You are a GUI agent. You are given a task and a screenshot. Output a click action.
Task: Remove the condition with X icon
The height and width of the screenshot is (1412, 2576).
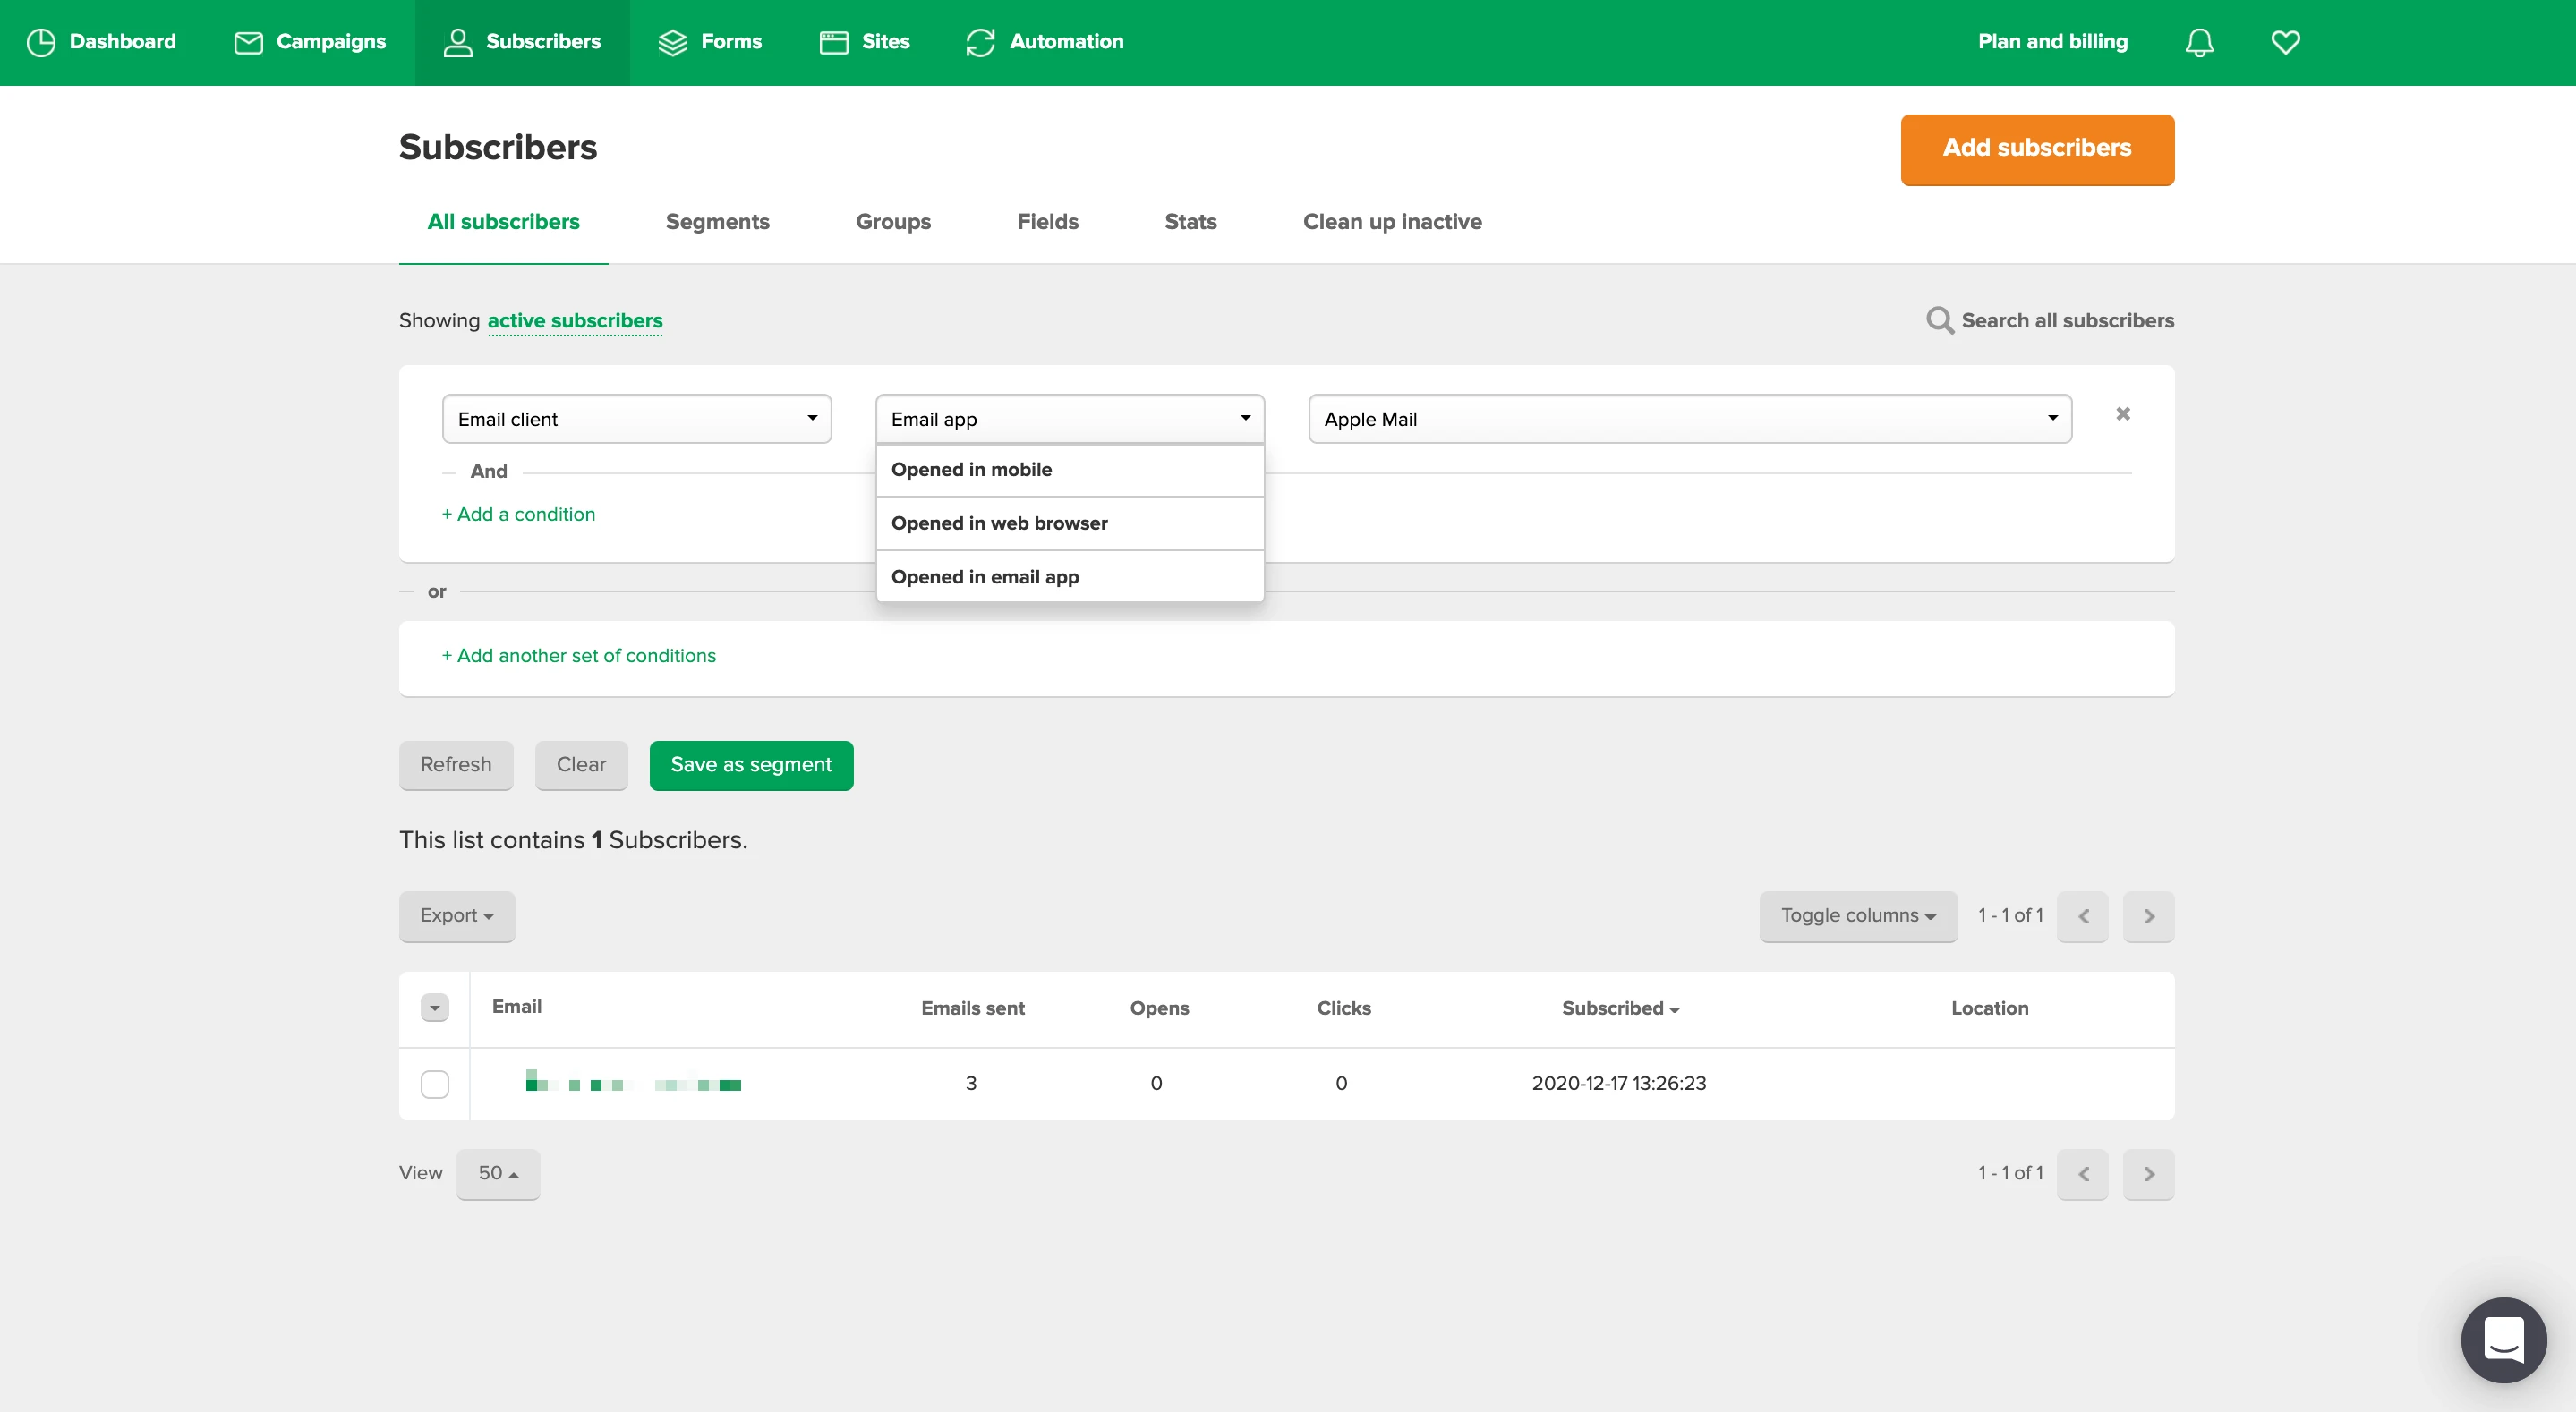tap(2123, 414)
